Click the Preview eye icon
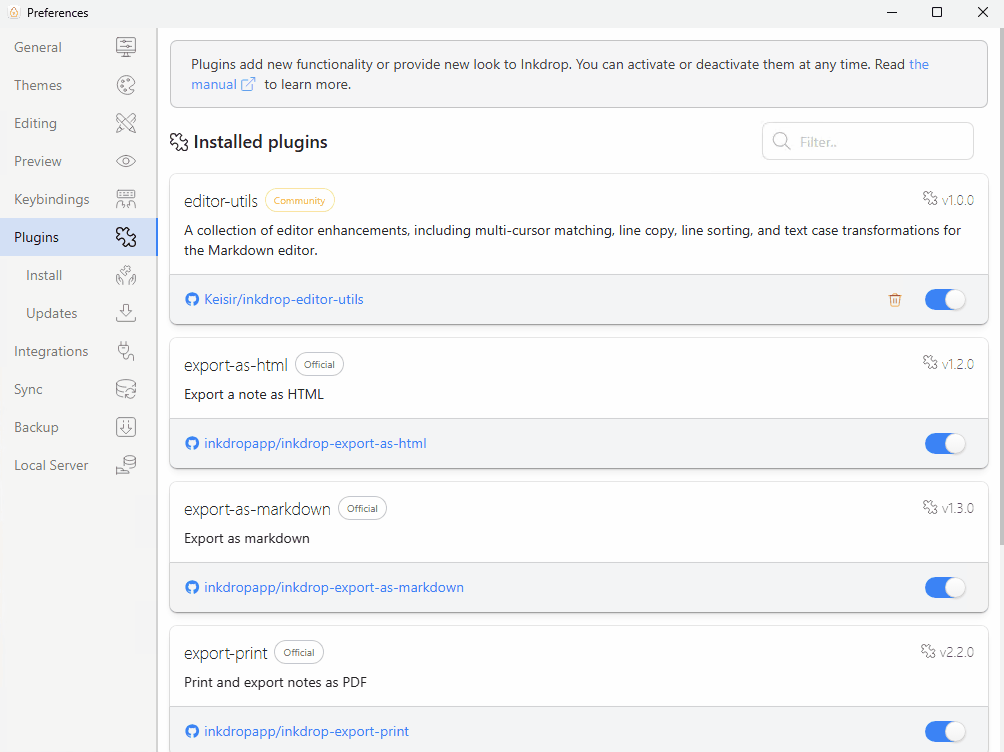 125,161
